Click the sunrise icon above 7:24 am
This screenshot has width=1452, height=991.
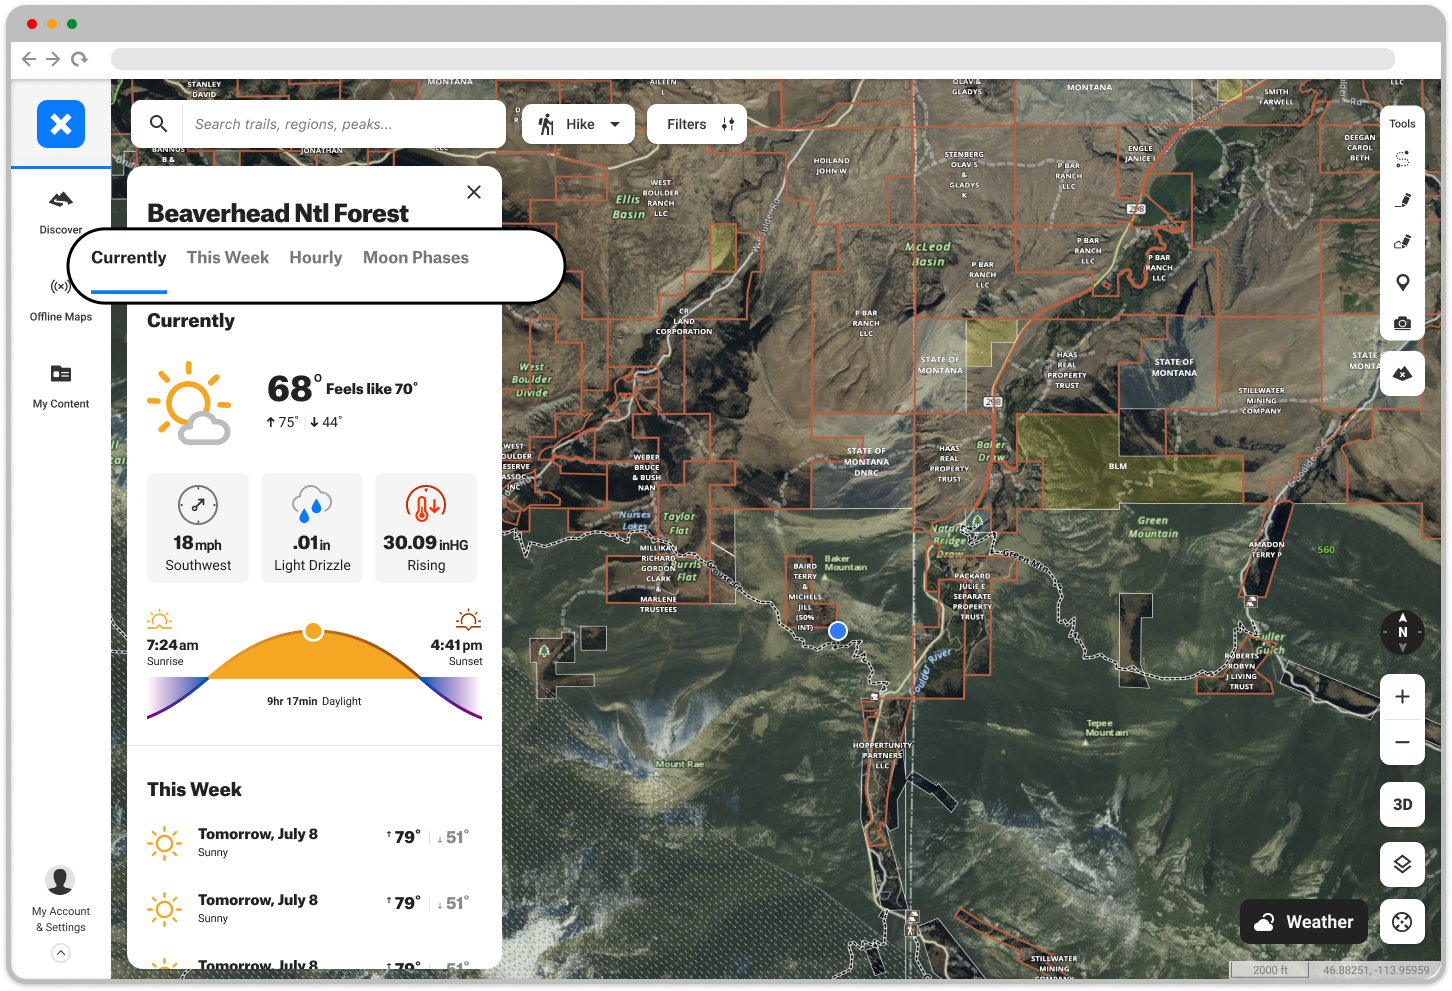point(159,620)
